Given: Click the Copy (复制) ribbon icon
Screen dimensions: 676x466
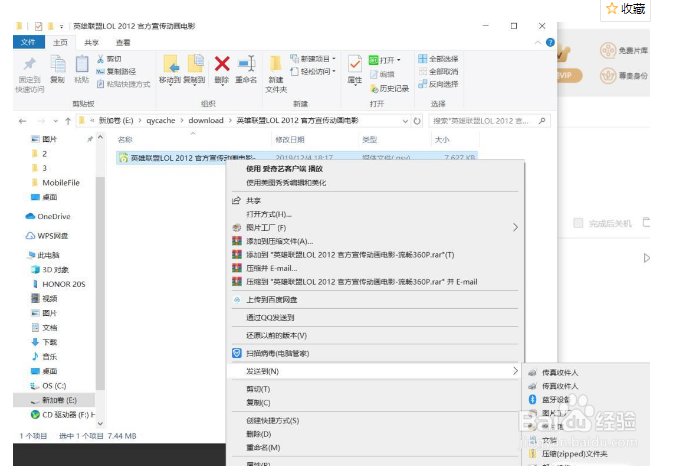Looking at the screenshot, I should pos(57,69).
